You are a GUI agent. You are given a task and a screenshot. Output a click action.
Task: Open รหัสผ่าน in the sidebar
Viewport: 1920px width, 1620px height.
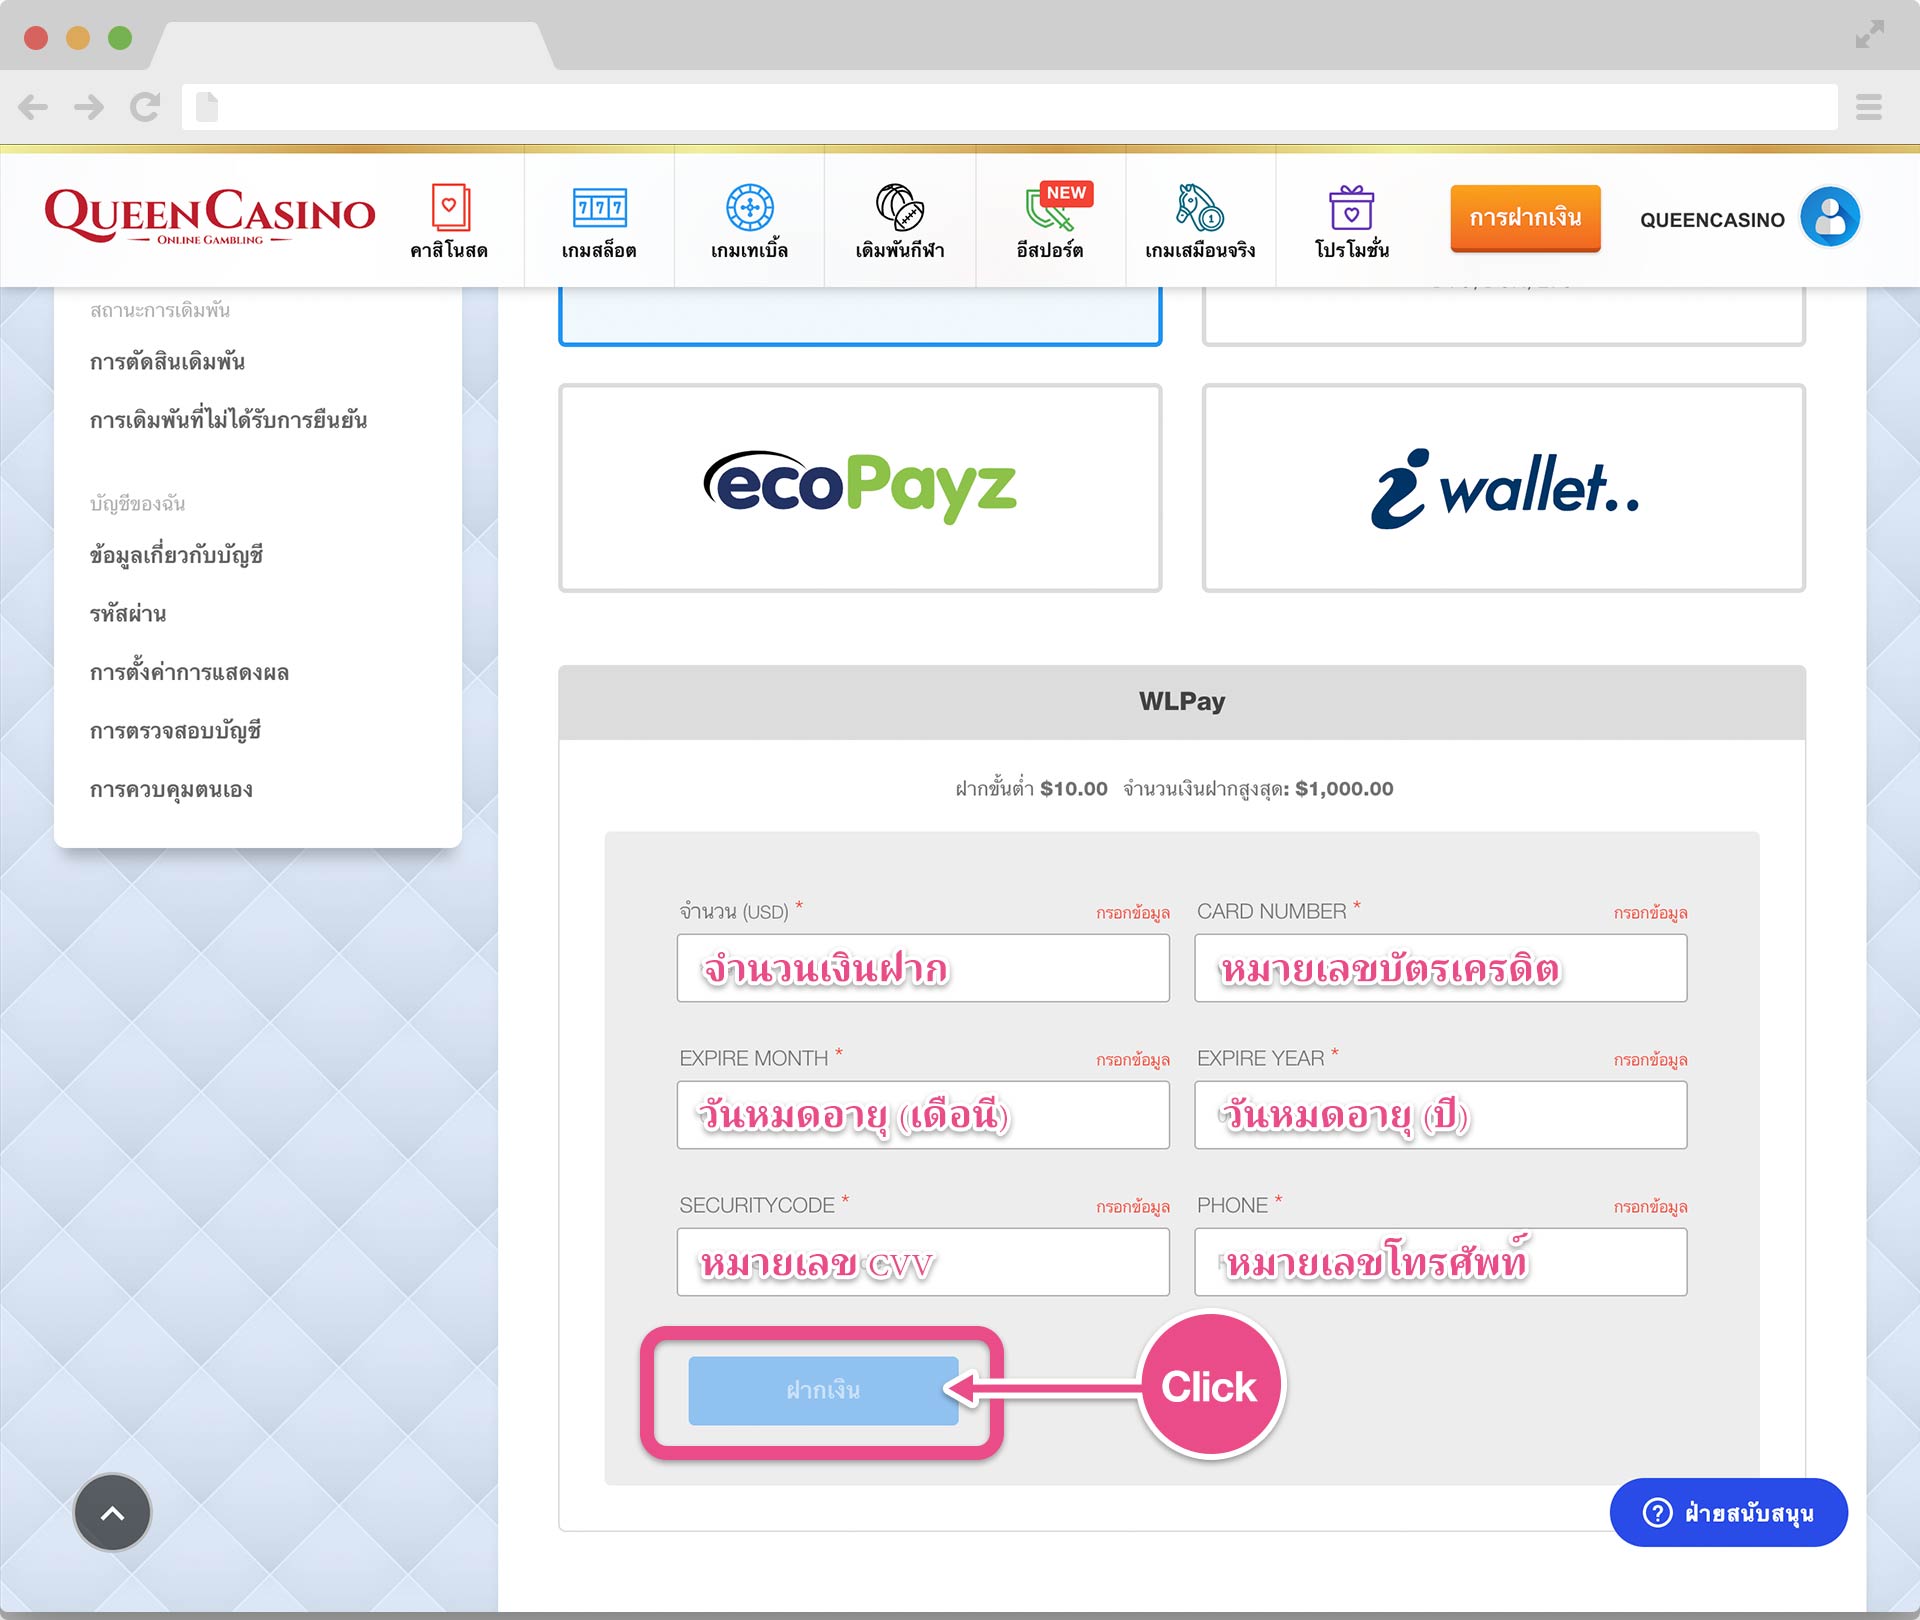(x=128, y=614)
